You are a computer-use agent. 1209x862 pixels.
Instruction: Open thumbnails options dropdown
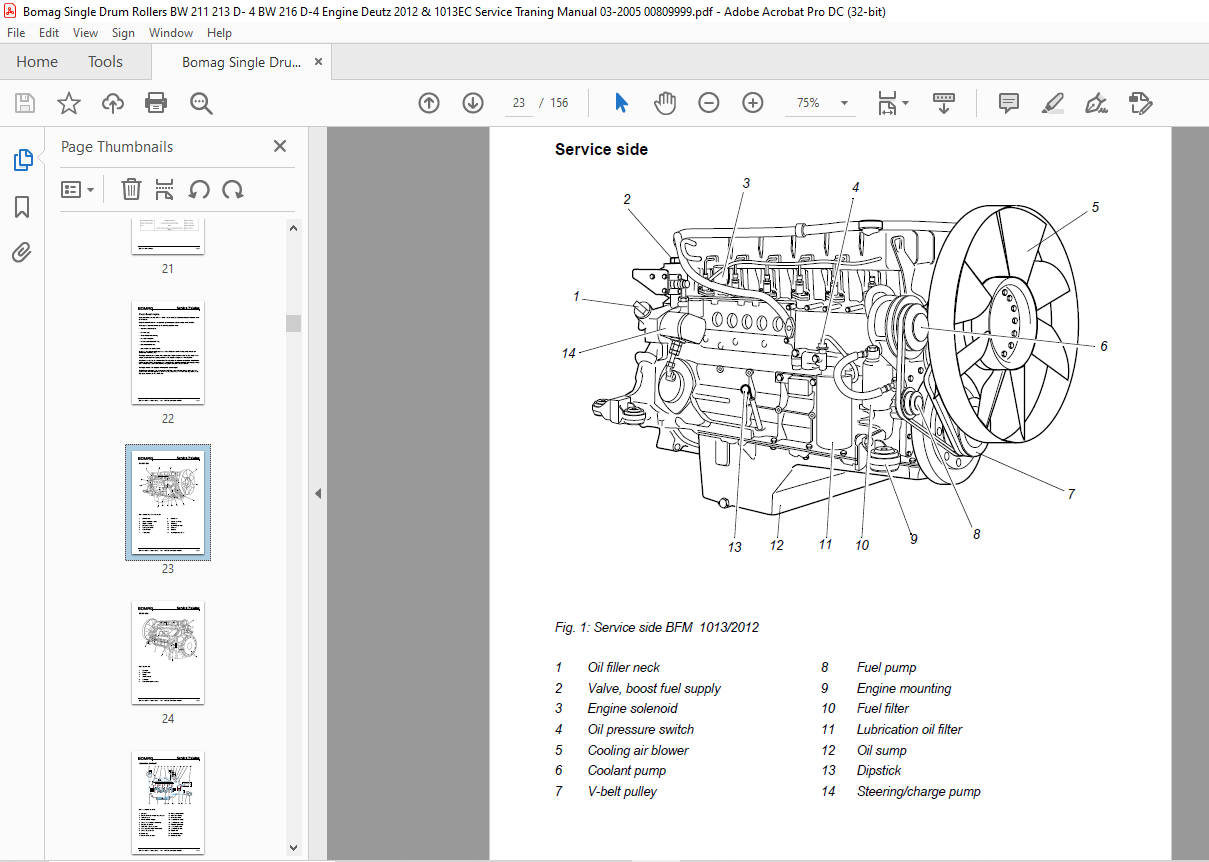[x=78, y=189]
